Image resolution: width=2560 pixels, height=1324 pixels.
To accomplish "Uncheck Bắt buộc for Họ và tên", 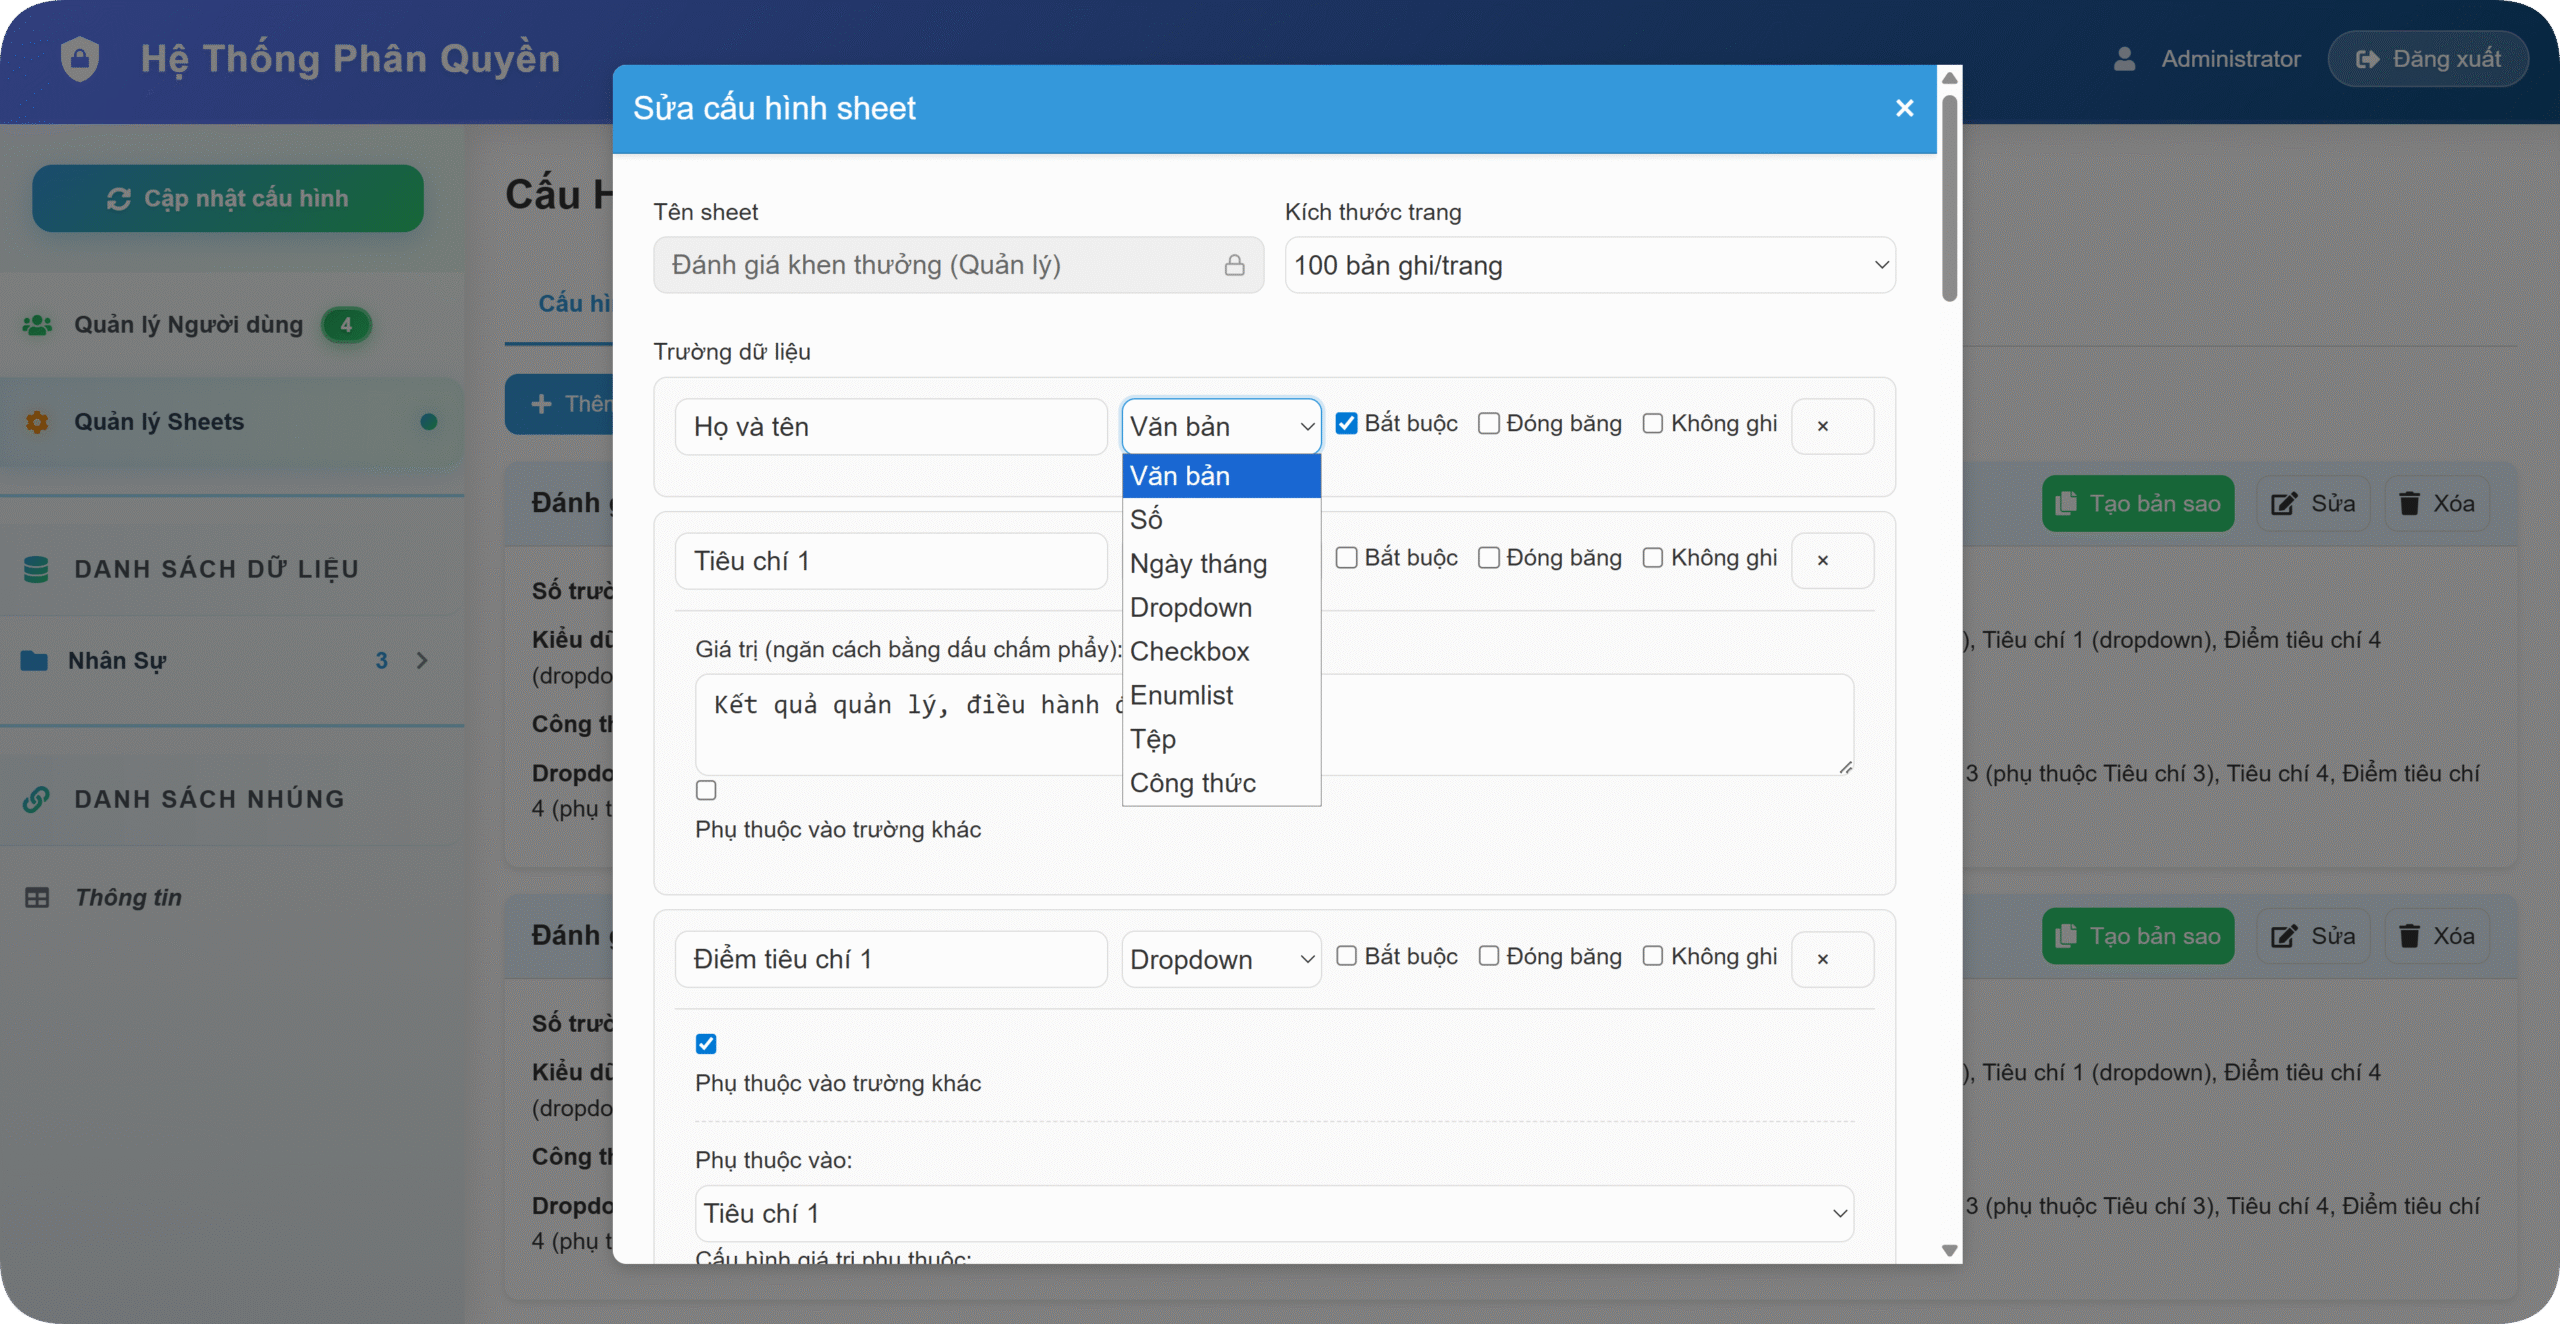I will click(1346, 424).
